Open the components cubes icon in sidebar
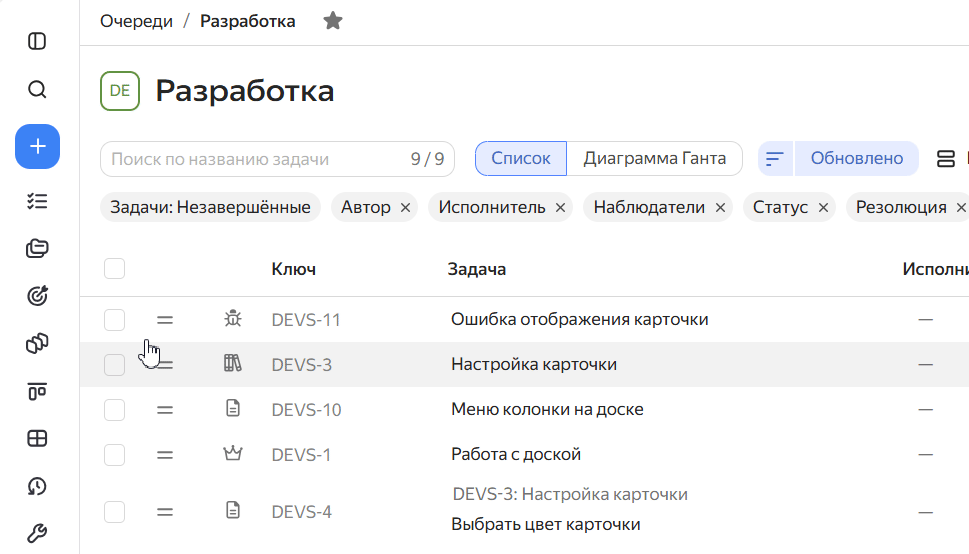 37,343
